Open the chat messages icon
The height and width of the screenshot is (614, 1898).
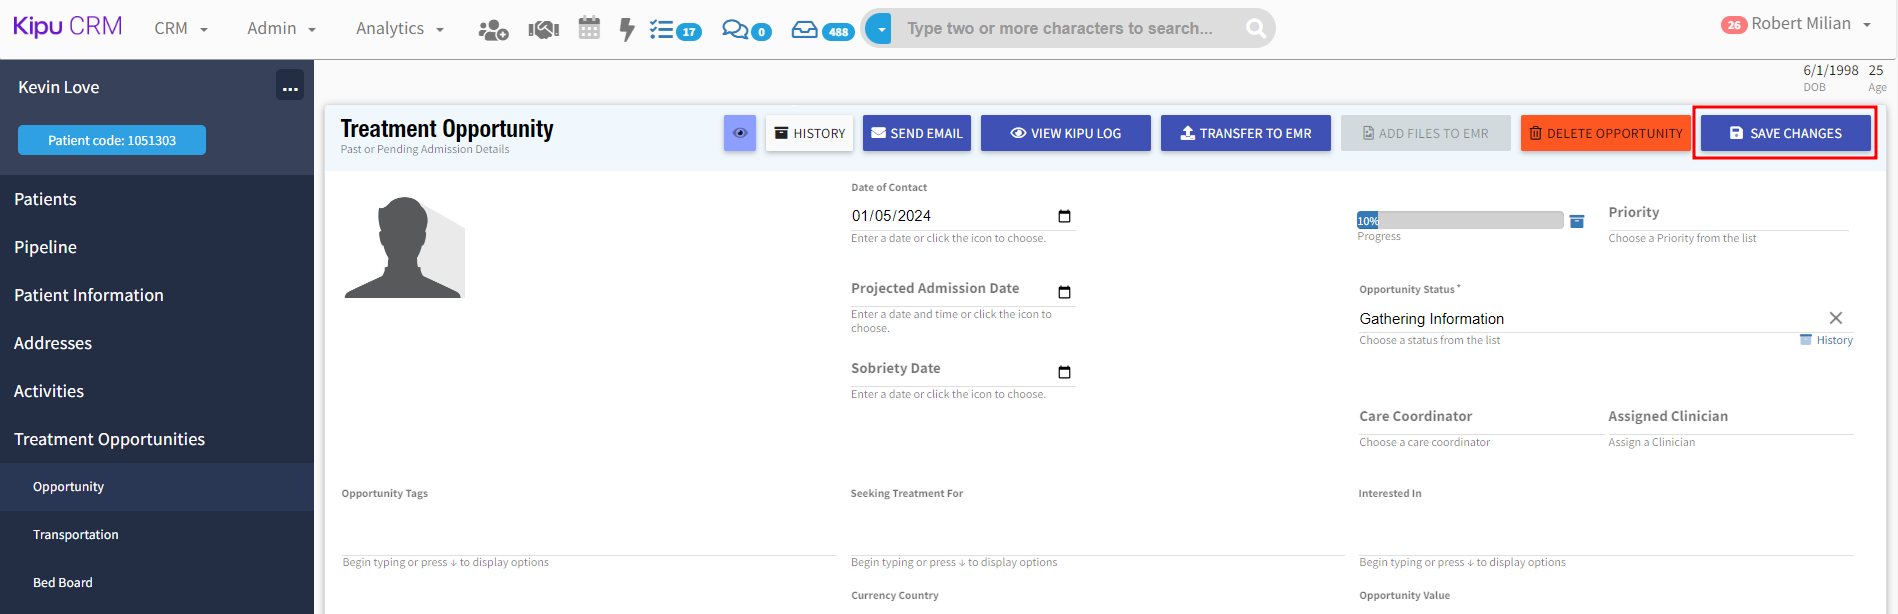pos(746,30)
